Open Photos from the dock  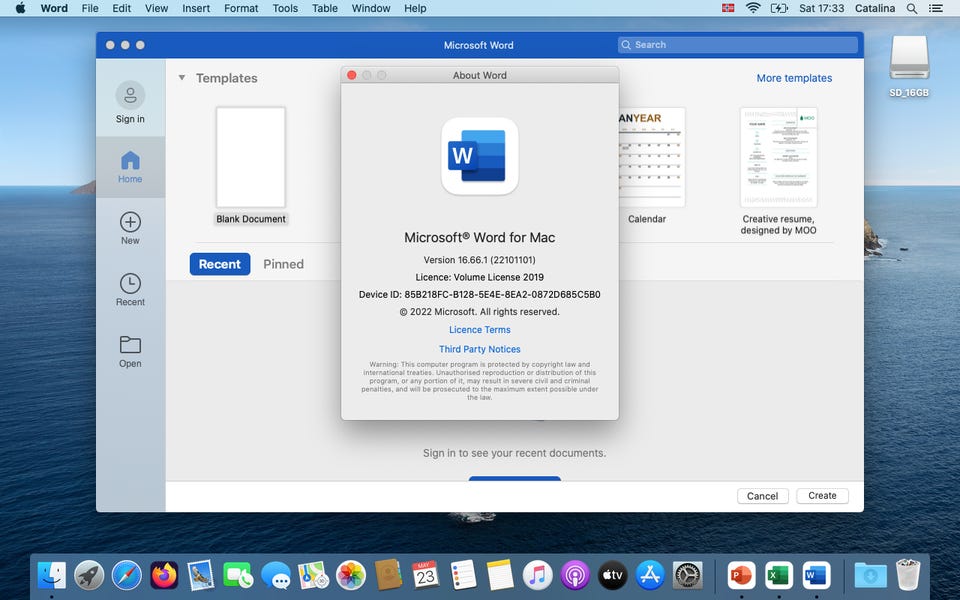coord(351,576)
